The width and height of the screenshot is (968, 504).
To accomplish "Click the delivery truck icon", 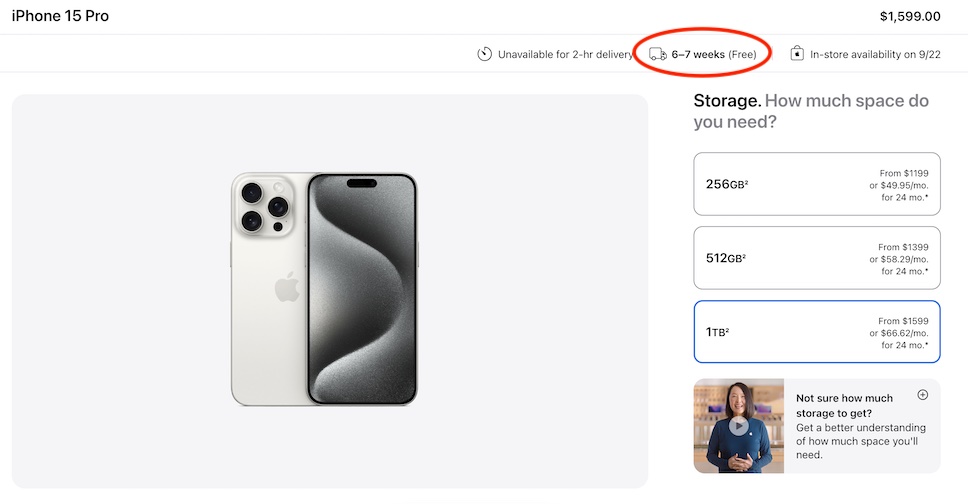I will [x=657, y=54].
